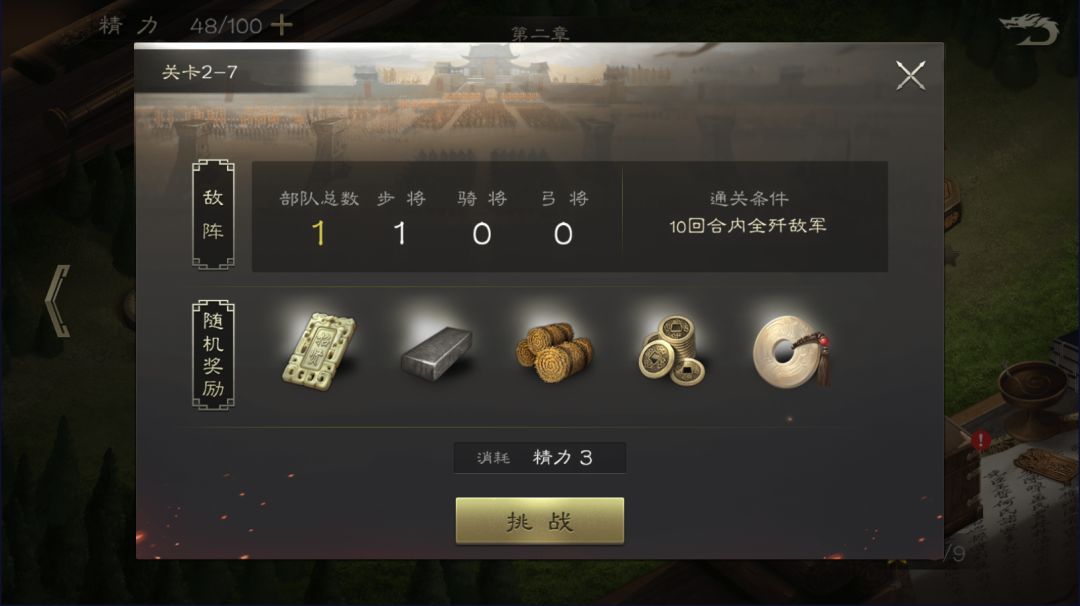Viewport: 1080px width, 606px height.
Task: Tap the 通关条件 clear condition text
Action: (x=748, y=213)
